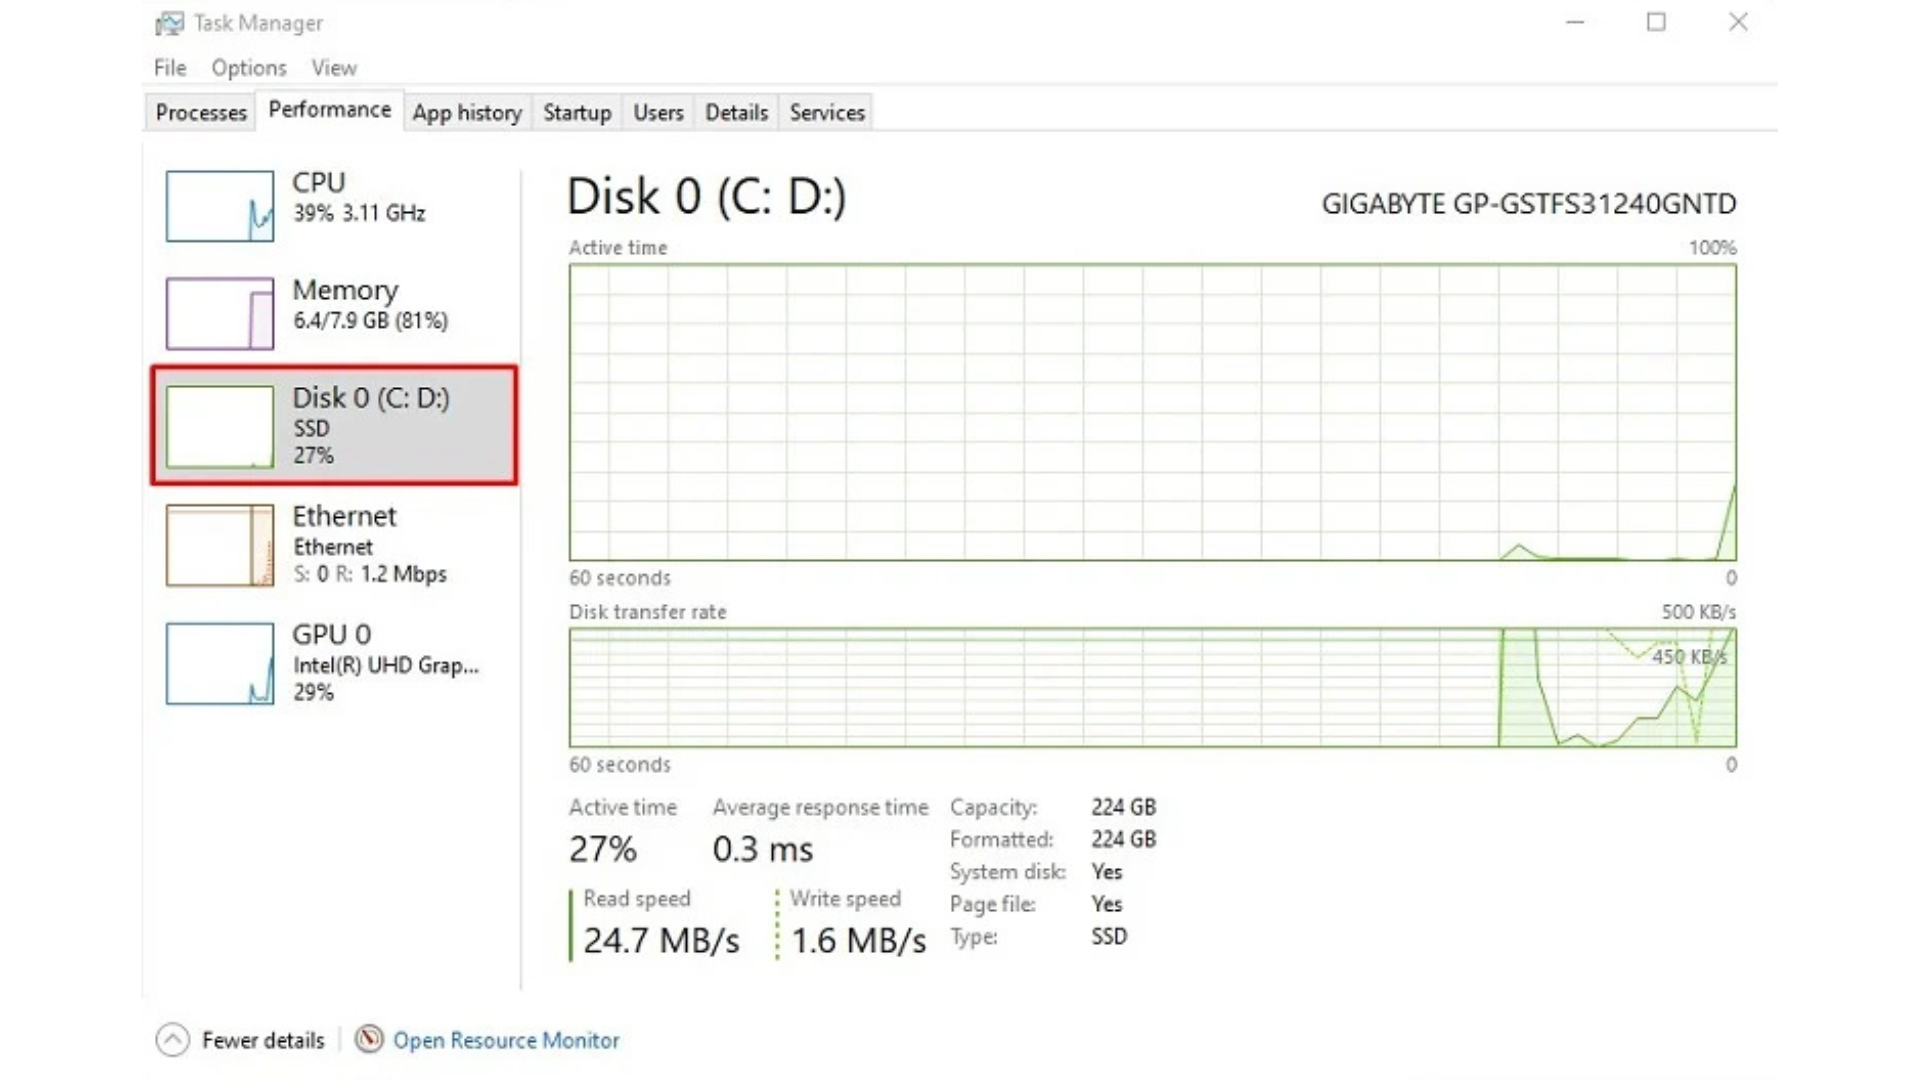The image size is (1920, 1080).
Task: Open the View menu
Action: click(333, 68)
